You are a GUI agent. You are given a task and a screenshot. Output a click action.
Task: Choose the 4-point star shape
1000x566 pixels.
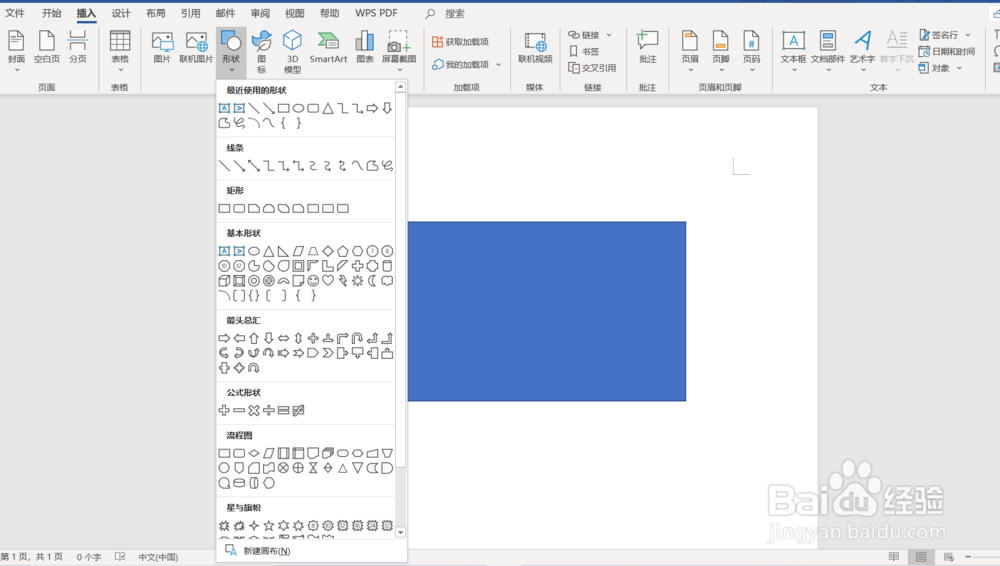point(254,526)
